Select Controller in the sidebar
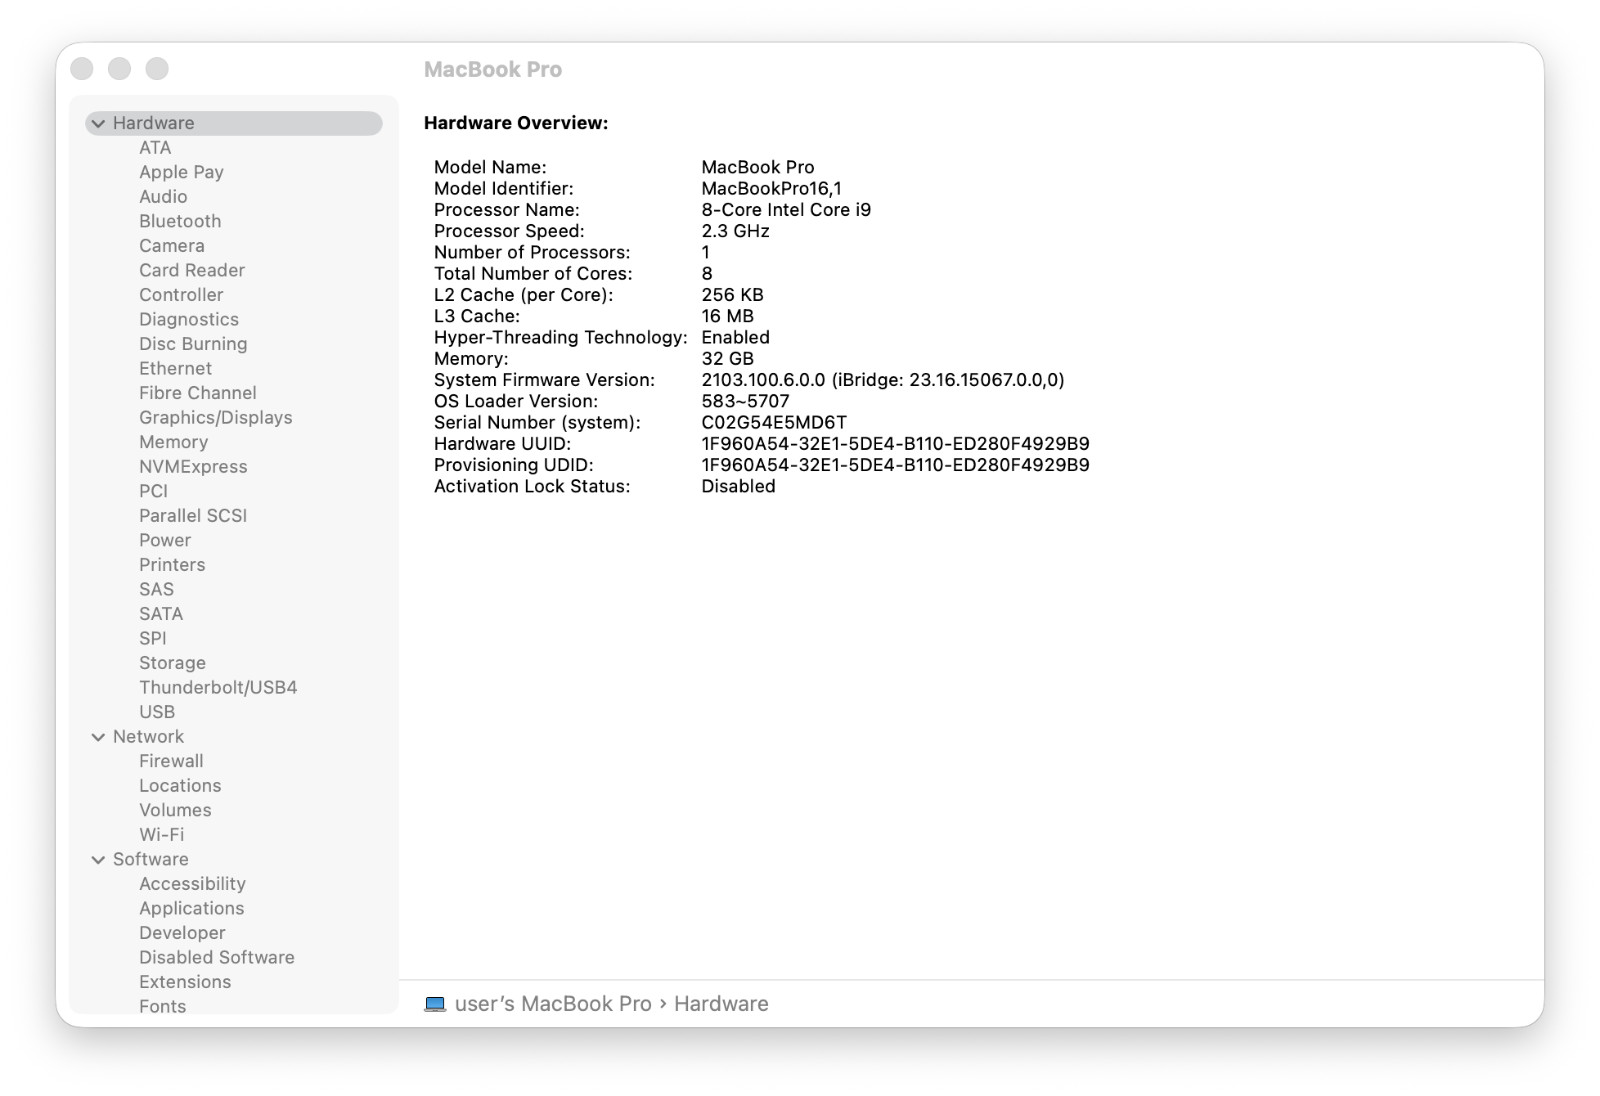Viewport: 1600px width, 1096px height. (x=181, y=295)
